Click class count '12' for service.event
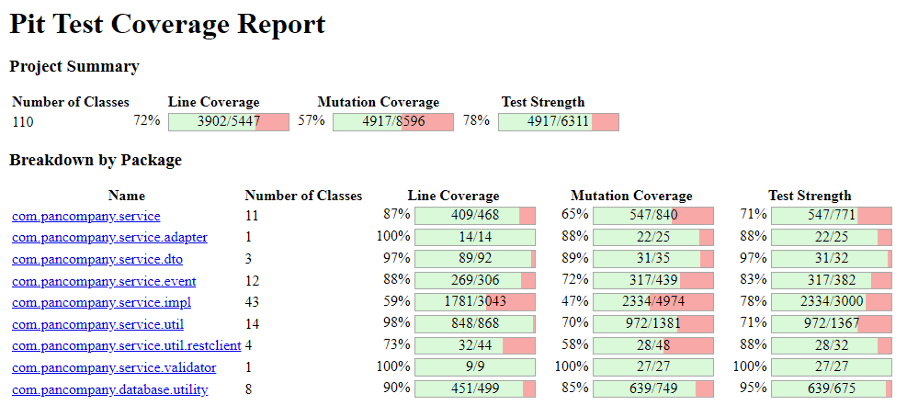Image resolution: width=908 pixels, height=406 pixels. click(x=252, y=281)
